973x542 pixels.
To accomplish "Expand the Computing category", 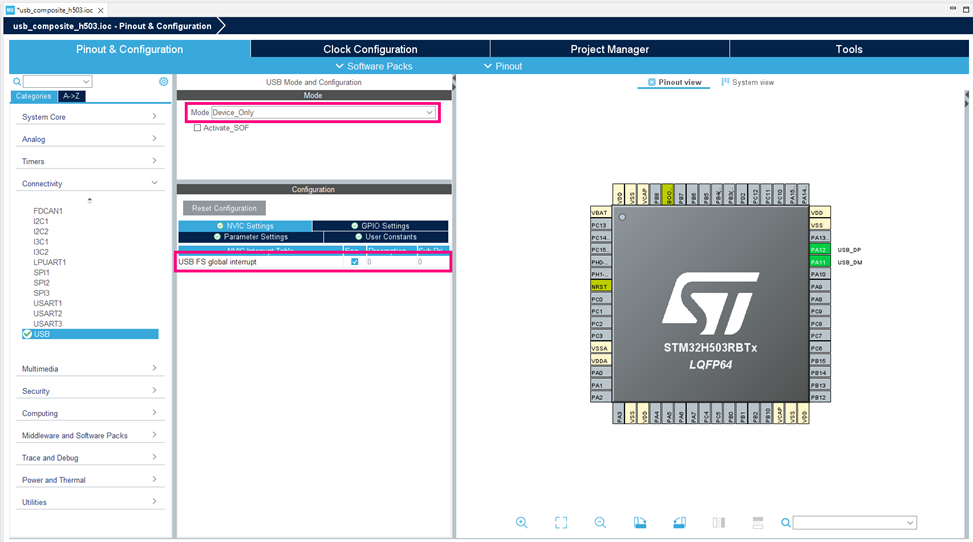I will [x=90, y=413].
